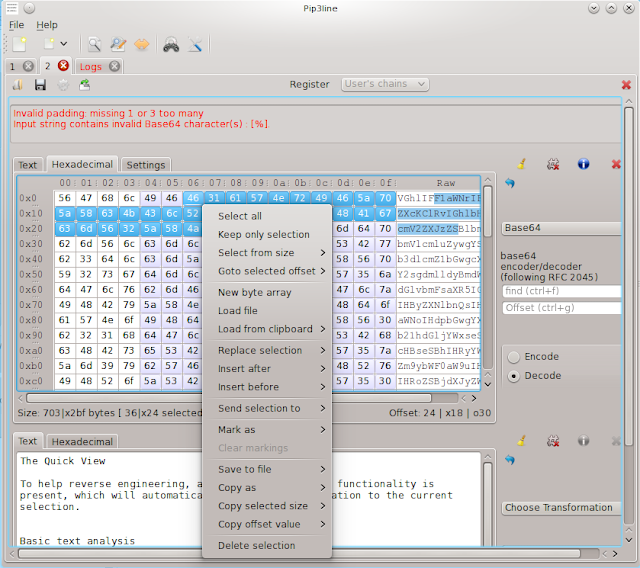Click the lower blue back arrow icon
Screen dimensions: 640x568
click(510, 460)
